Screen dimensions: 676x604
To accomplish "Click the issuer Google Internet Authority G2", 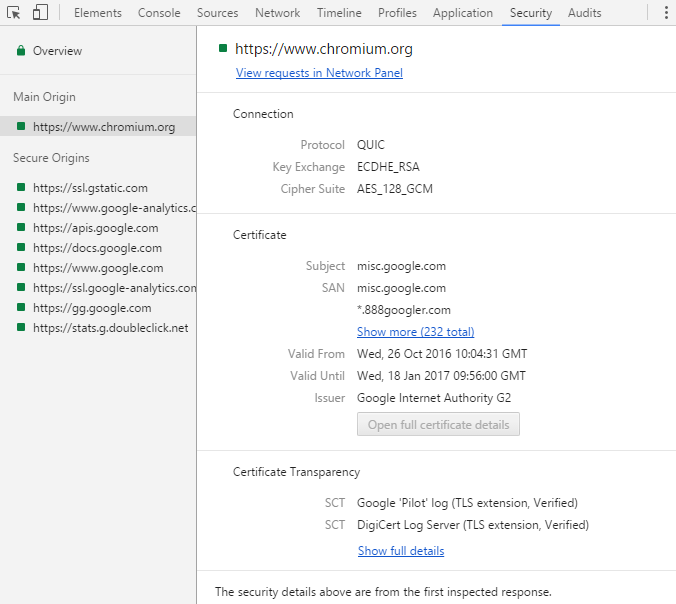I will point(434,398).
